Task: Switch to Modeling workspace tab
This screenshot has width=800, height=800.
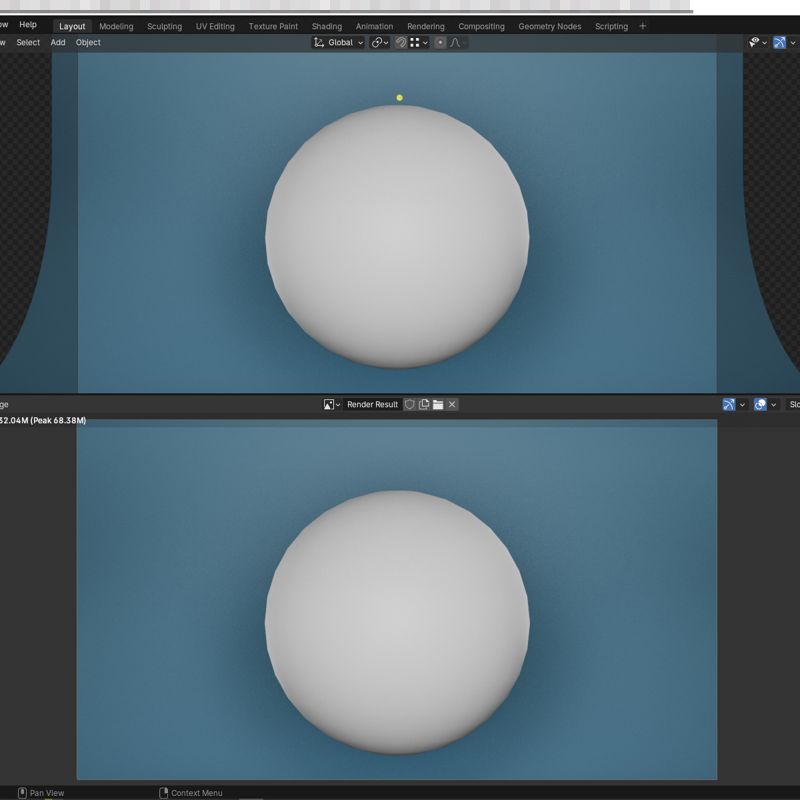Action: (116, 26)
